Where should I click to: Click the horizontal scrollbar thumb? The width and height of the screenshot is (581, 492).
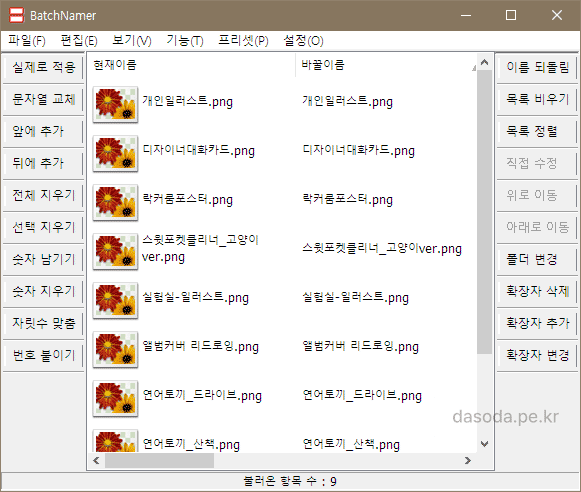[159, 461]
